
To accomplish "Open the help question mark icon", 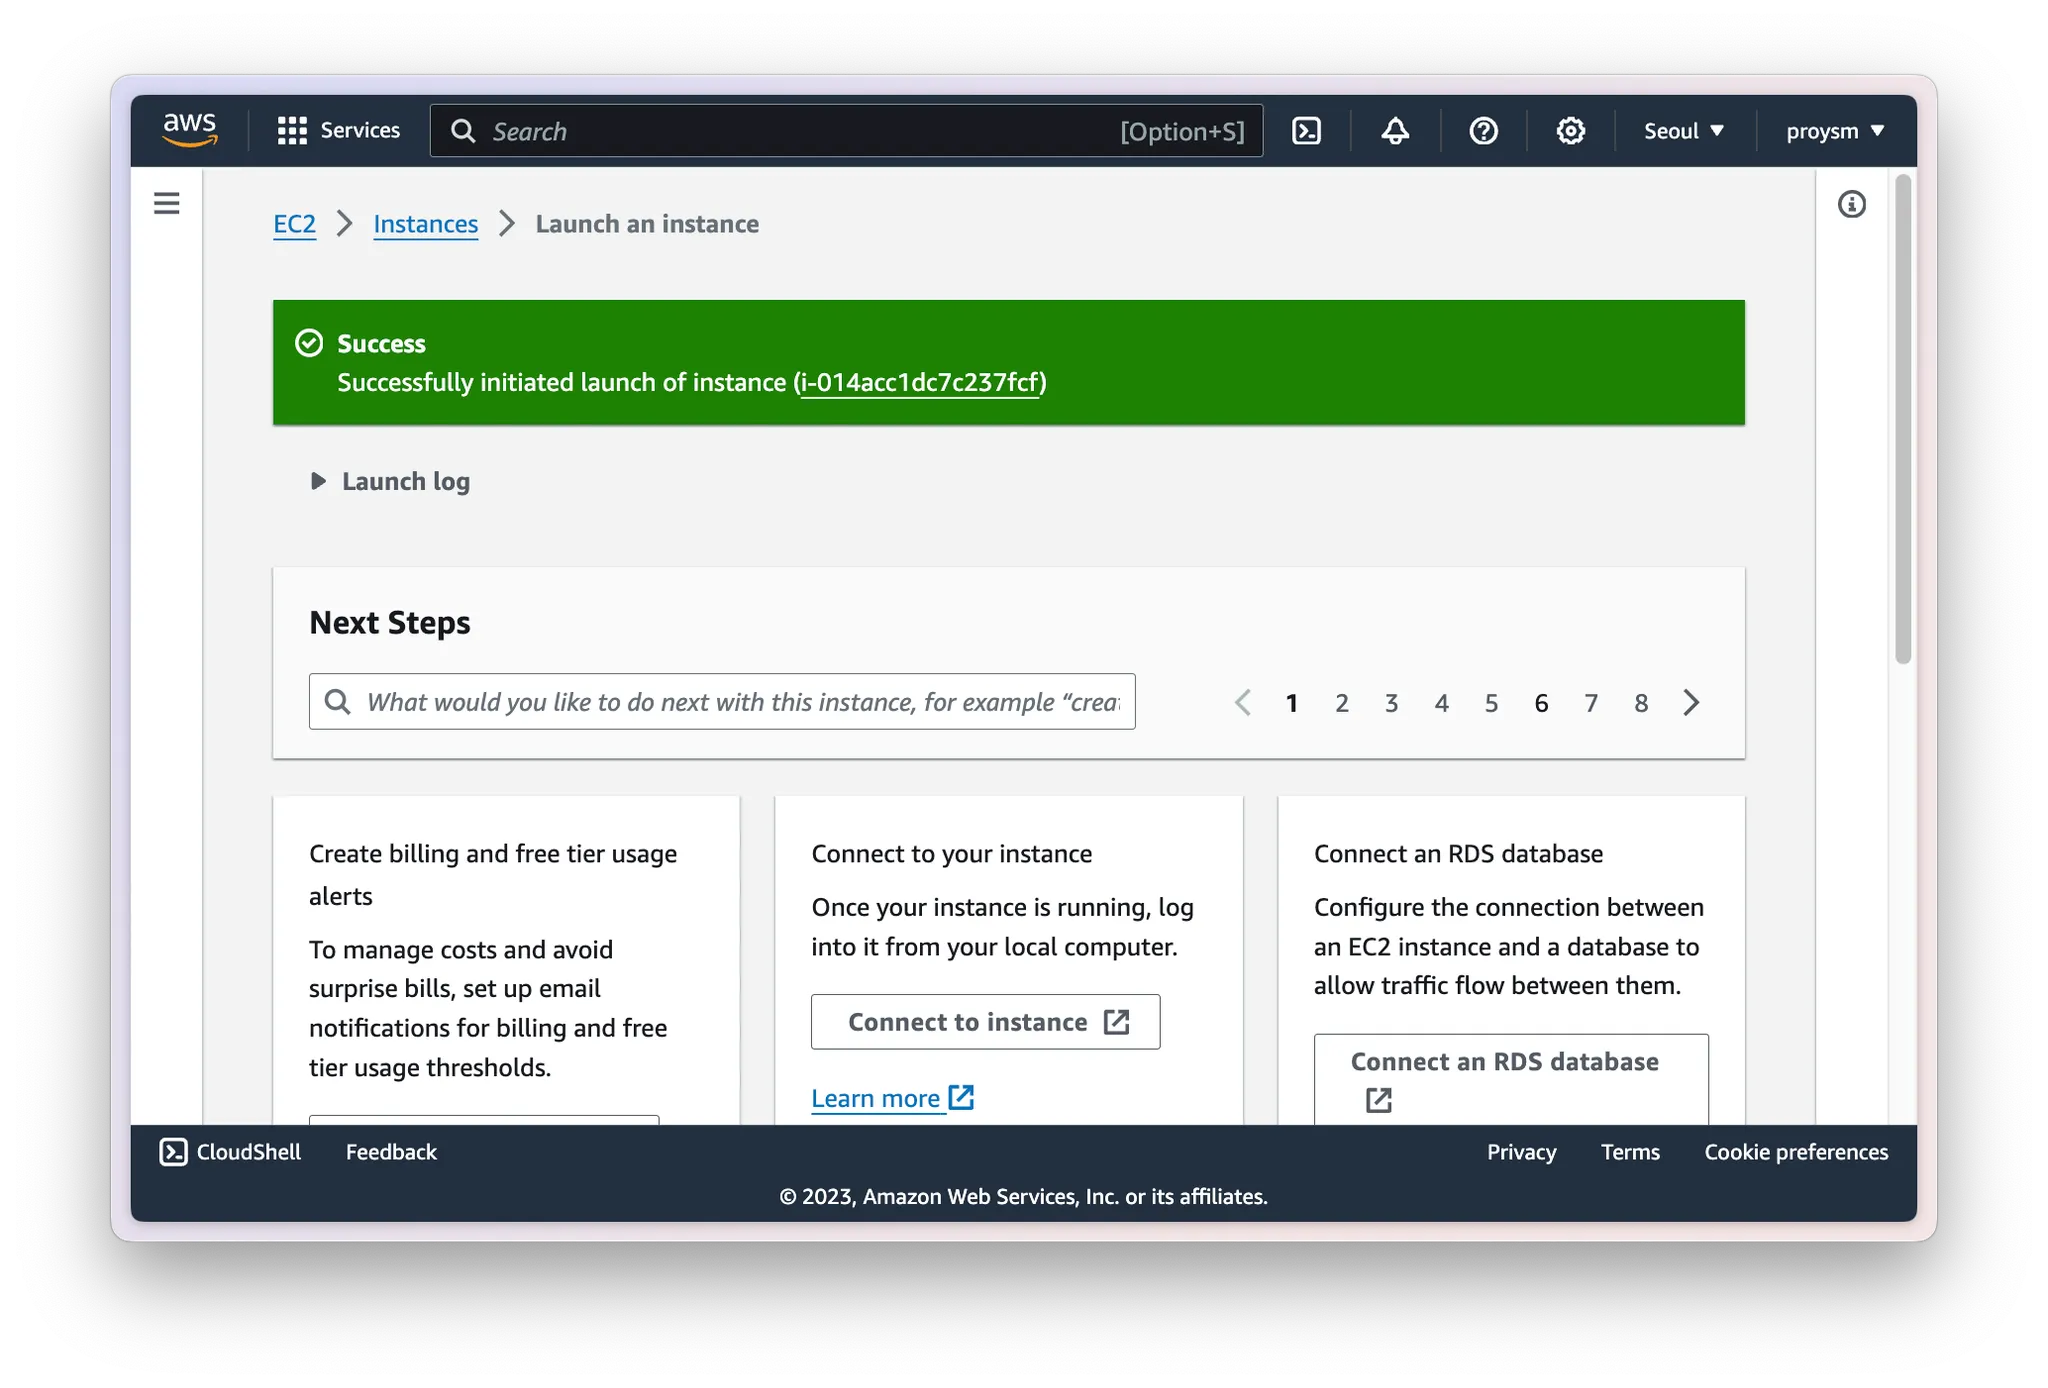I will click(1483, 131).
